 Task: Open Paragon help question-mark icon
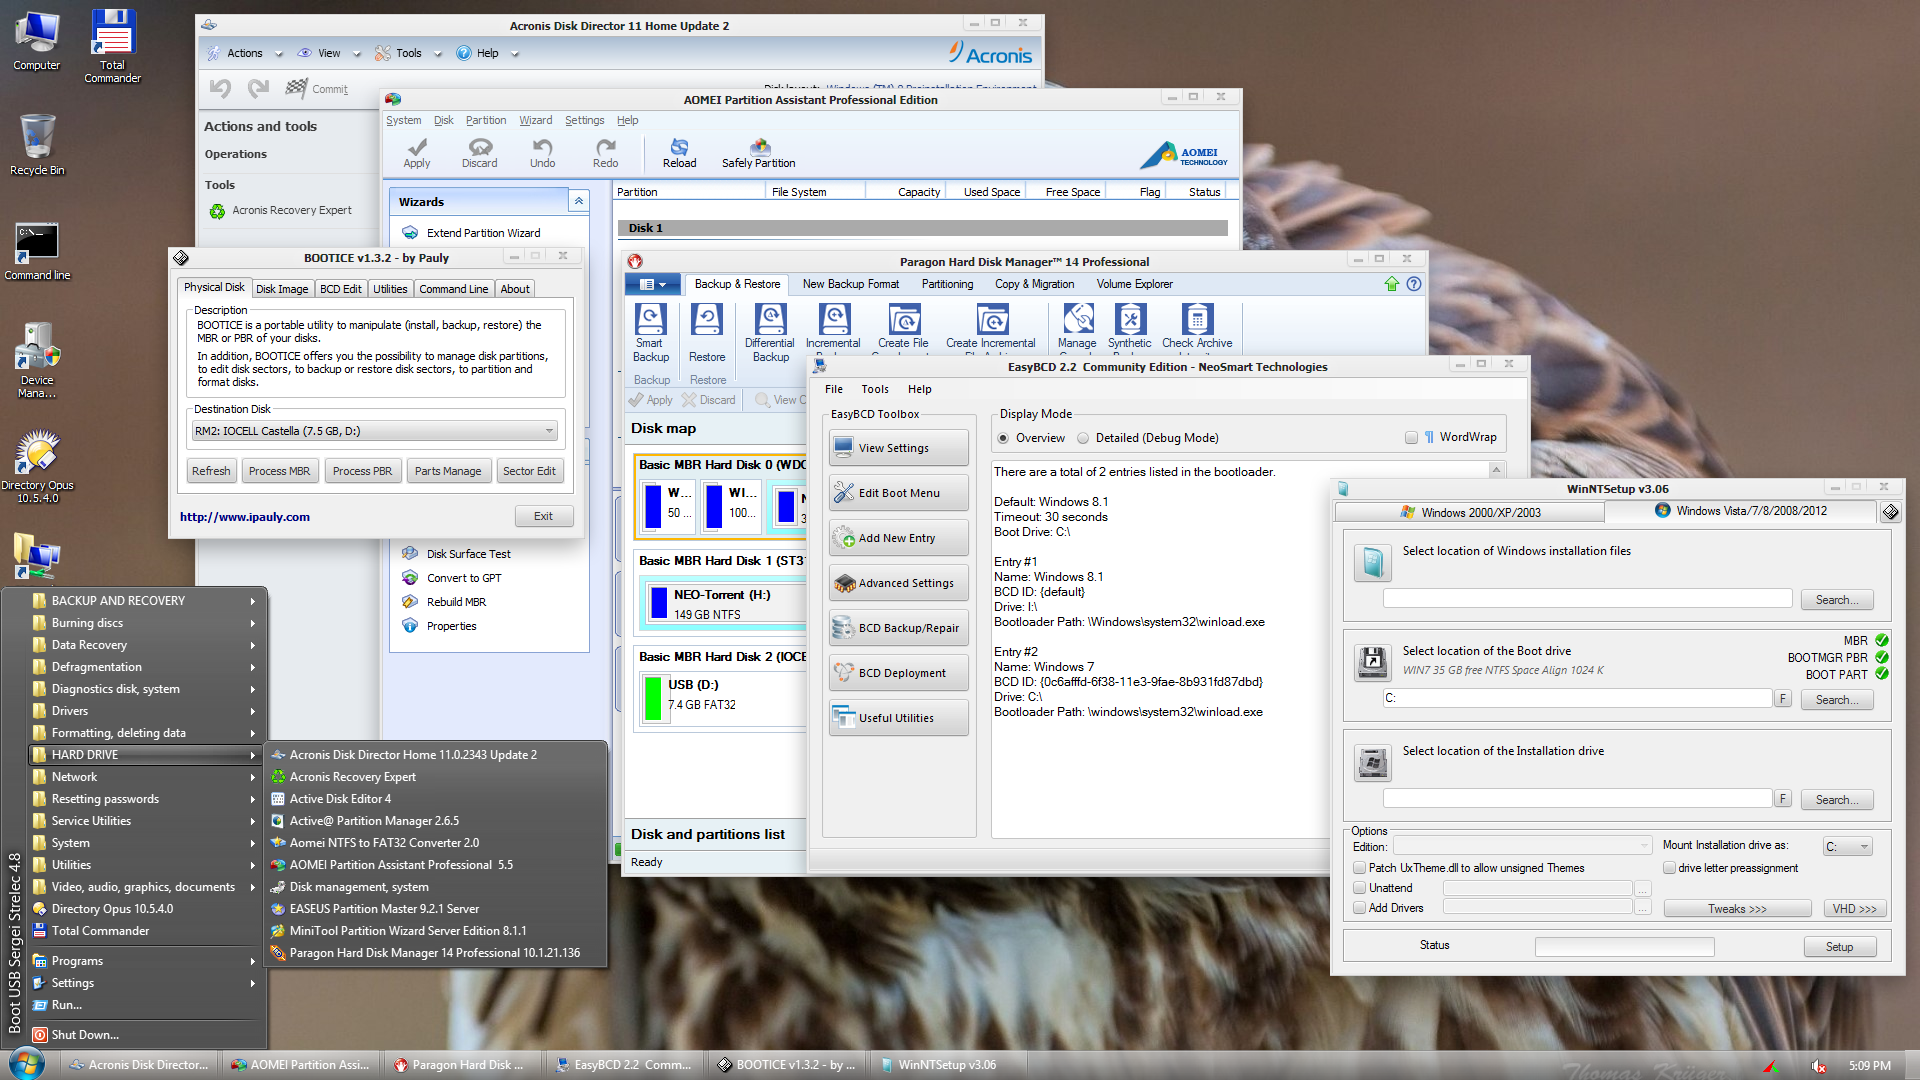1413,284
